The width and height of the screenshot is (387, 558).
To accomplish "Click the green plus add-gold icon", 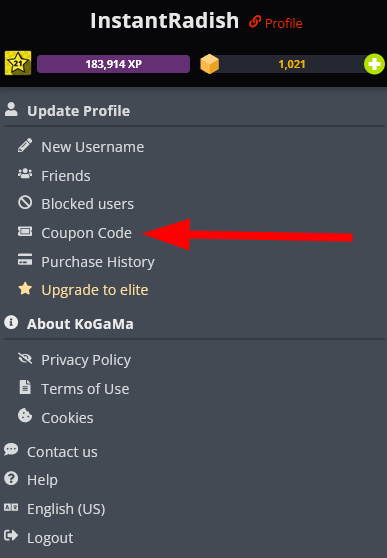I will (374, 64).
